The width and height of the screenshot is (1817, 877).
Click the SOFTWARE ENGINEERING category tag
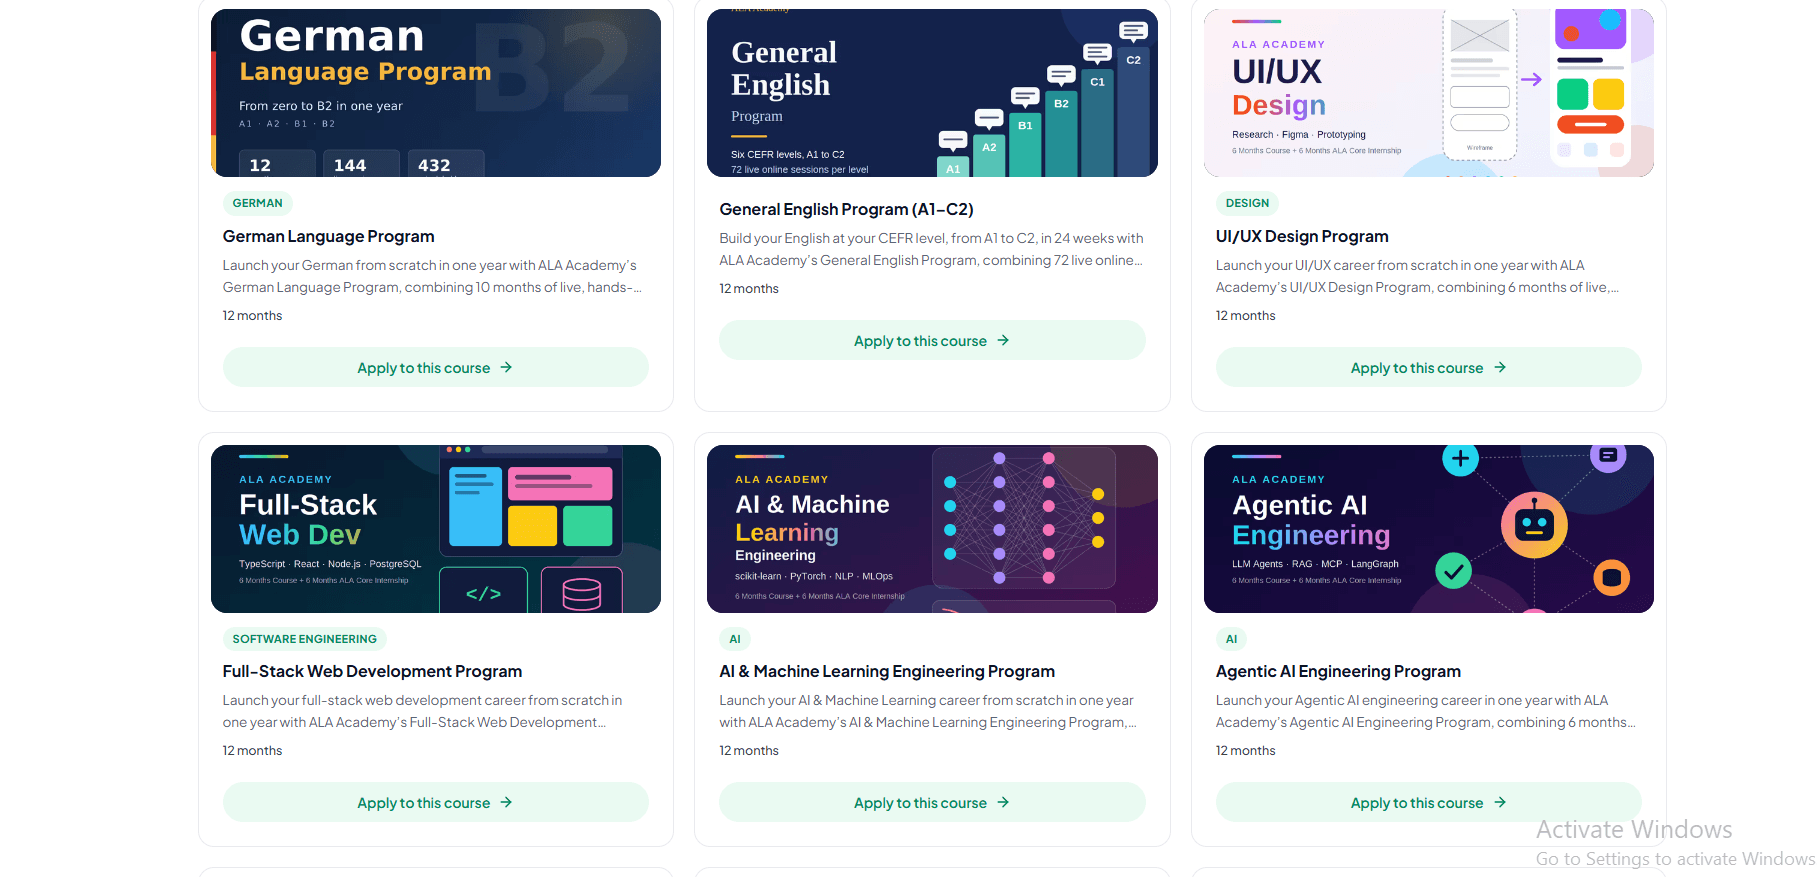point(305,639)
